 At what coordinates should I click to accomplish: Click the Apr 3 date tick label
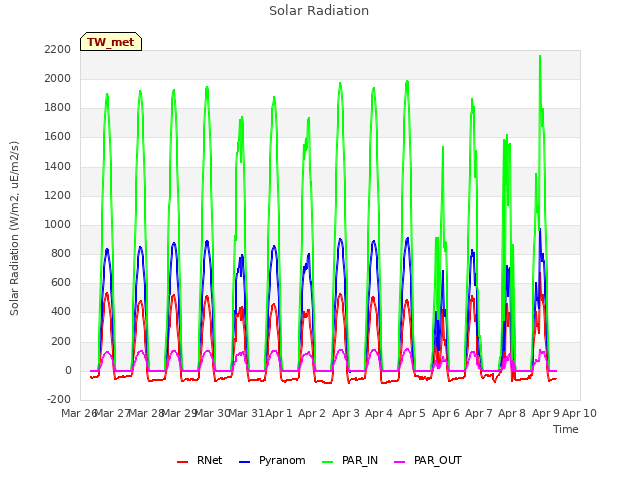click(345, 413)
